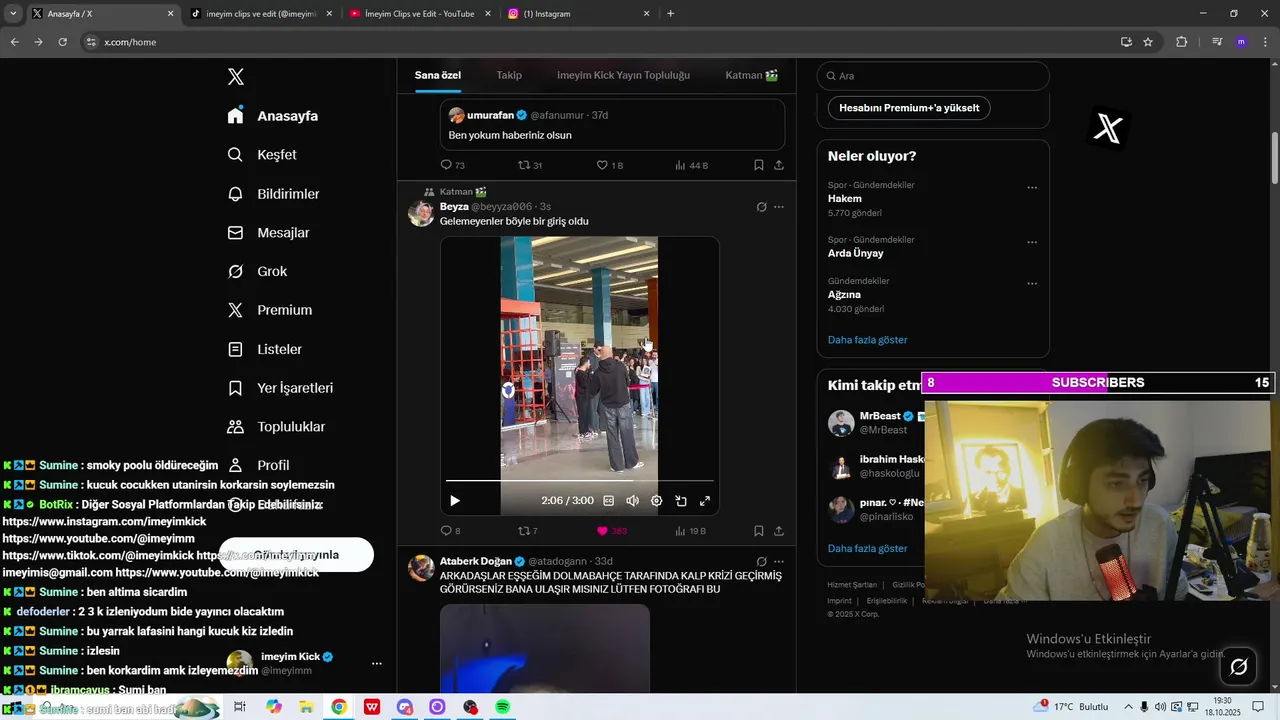Open Keşfet explore page
Viewport: 1280px width, 720px height.
[x=261, y=155]
